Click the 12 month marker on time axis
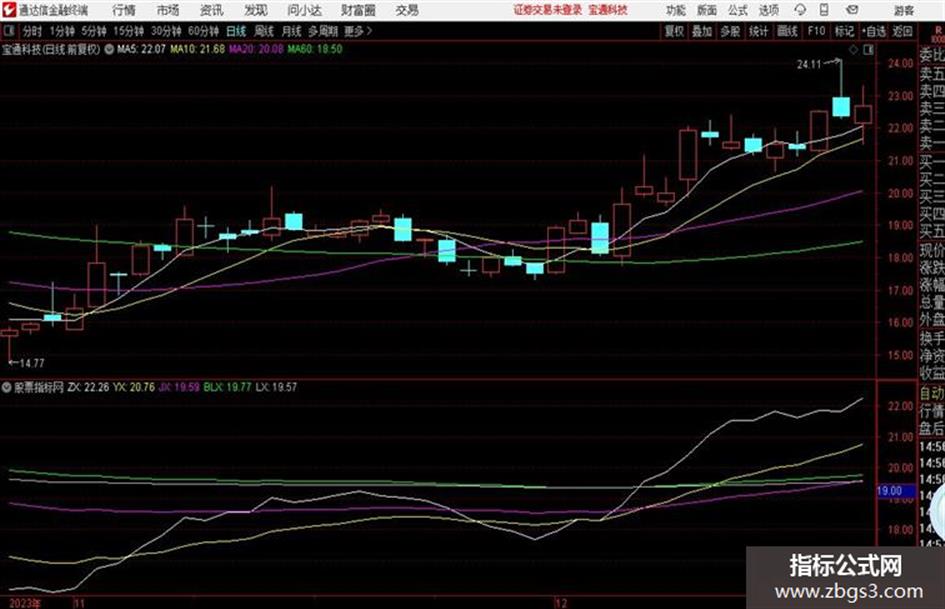 (x=561, y=603)
